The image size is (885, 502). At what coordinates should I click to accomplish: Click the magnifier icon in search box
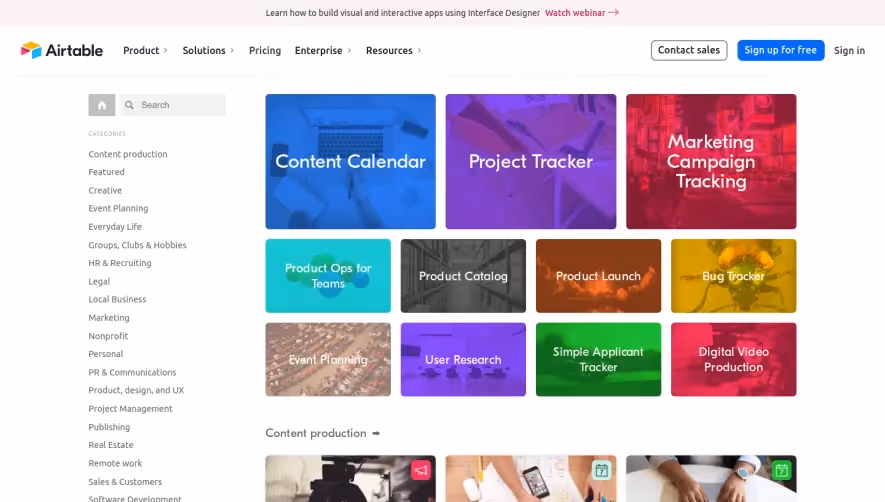point(129,105)
